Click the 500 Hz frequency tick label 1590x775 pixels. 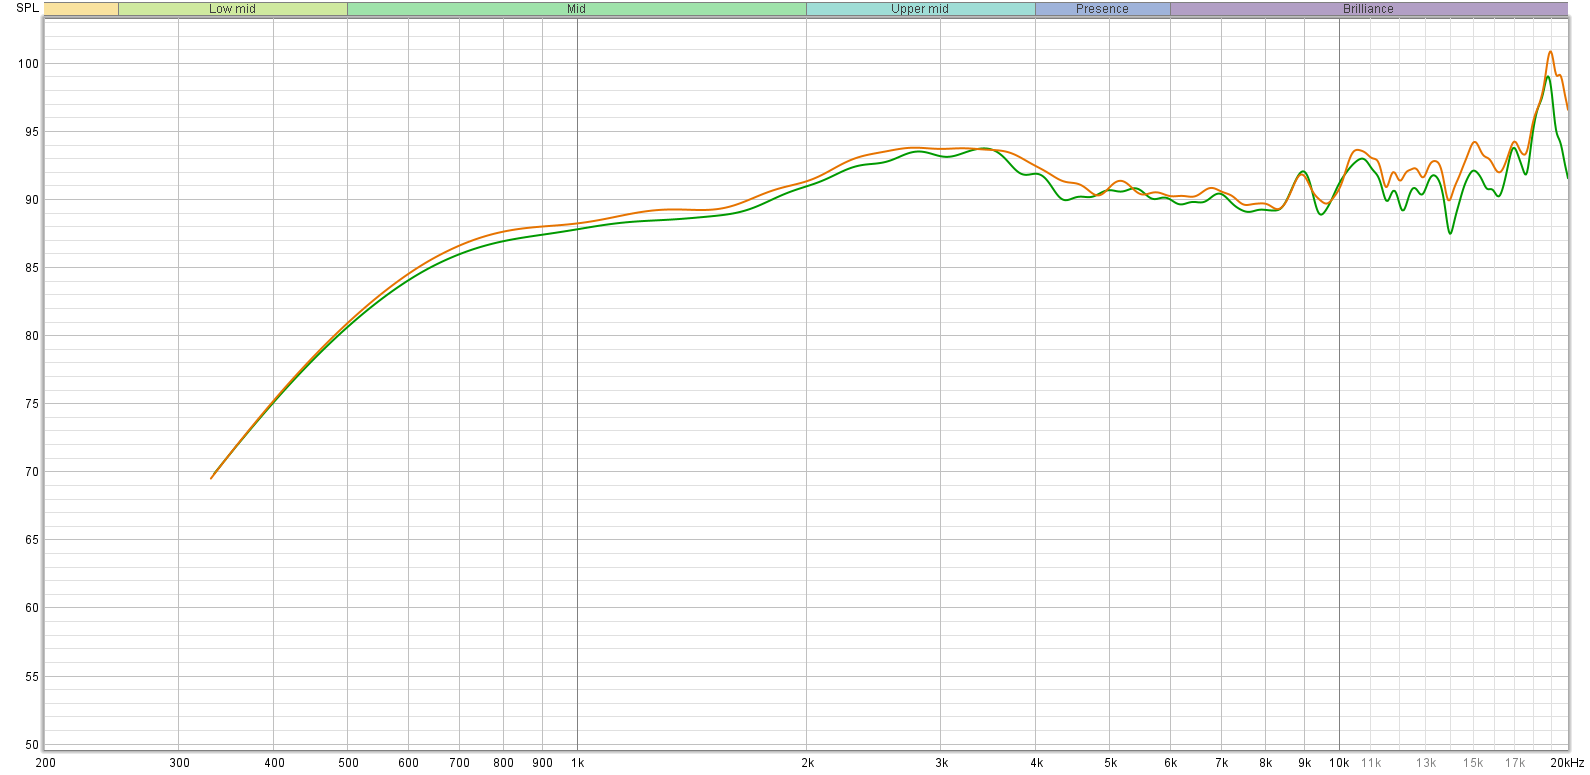348,763
